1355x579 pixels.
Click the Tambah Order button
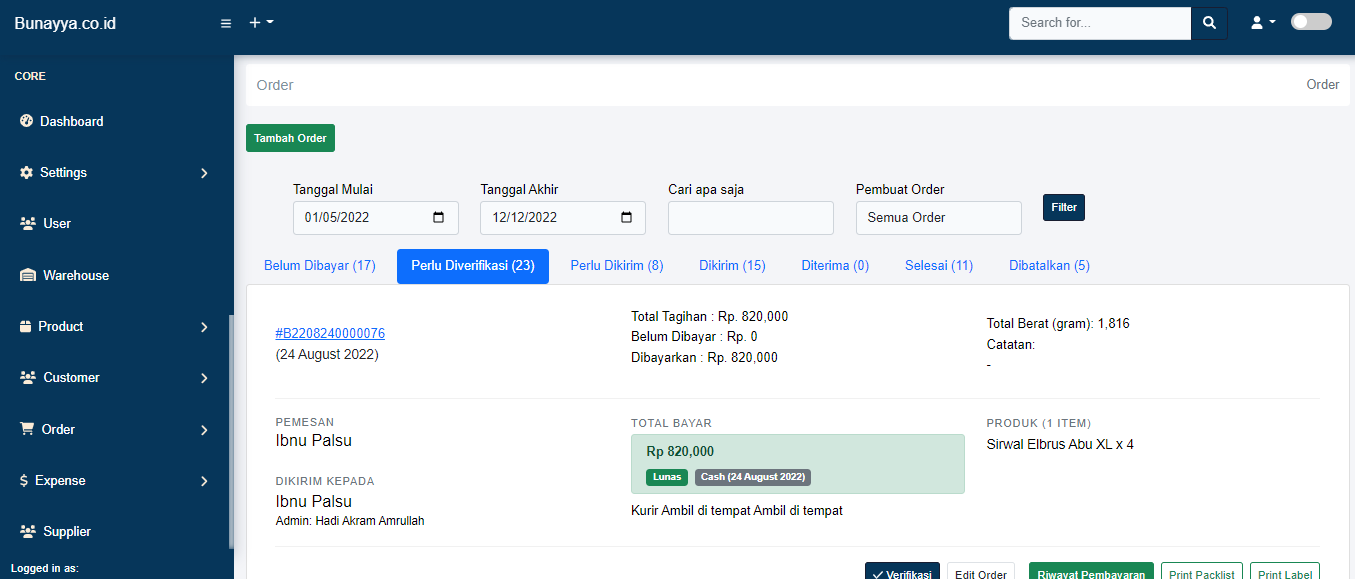[290, 138]
